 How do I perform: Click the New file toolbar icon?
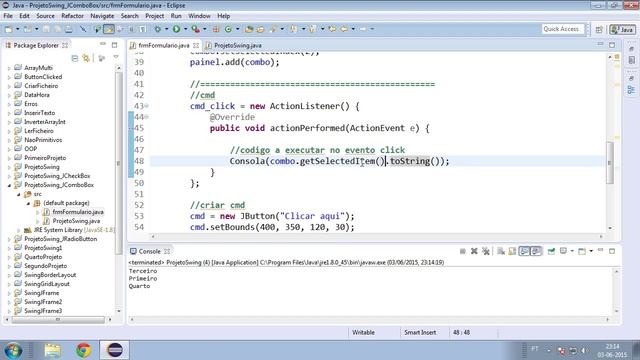coord(9,29)
